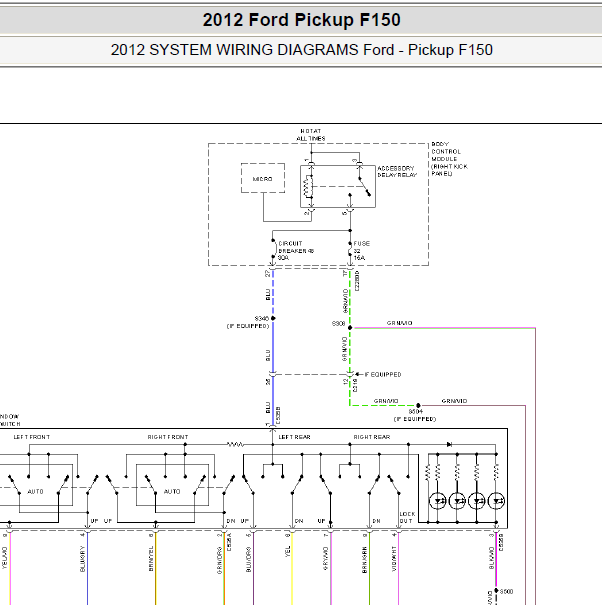Click the relay coil symbol in the delay relay
Viewport: 602px width, 605px height.
coord(307,186)
